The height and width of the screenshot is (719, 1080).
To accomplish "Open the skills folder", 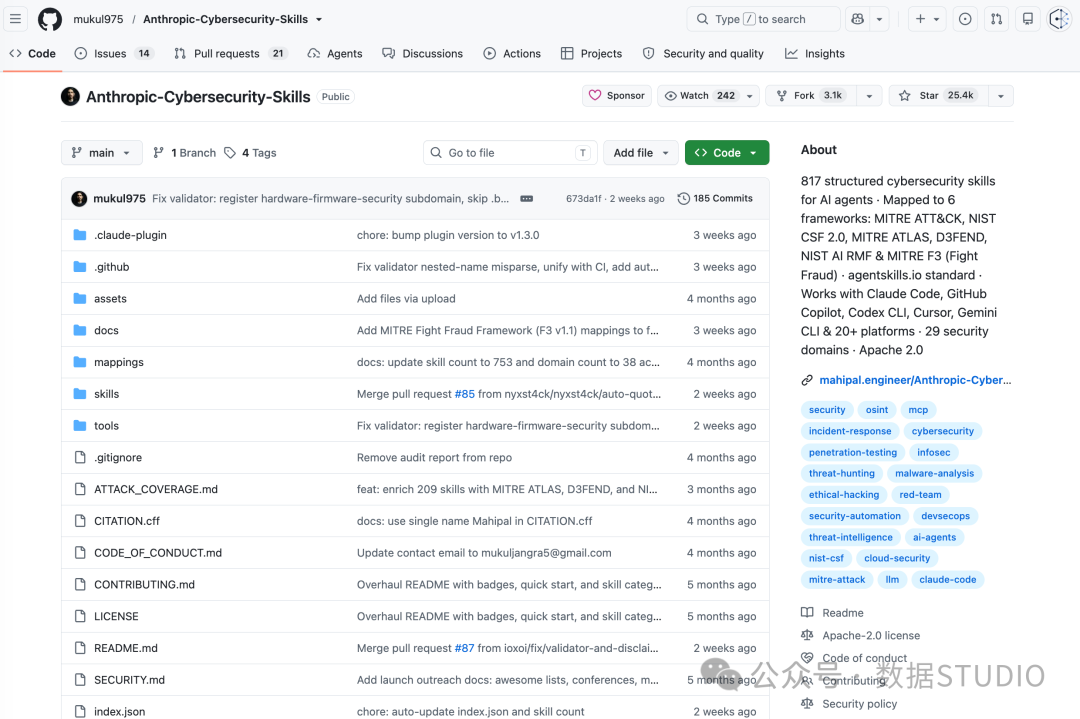I will [107, 394].
